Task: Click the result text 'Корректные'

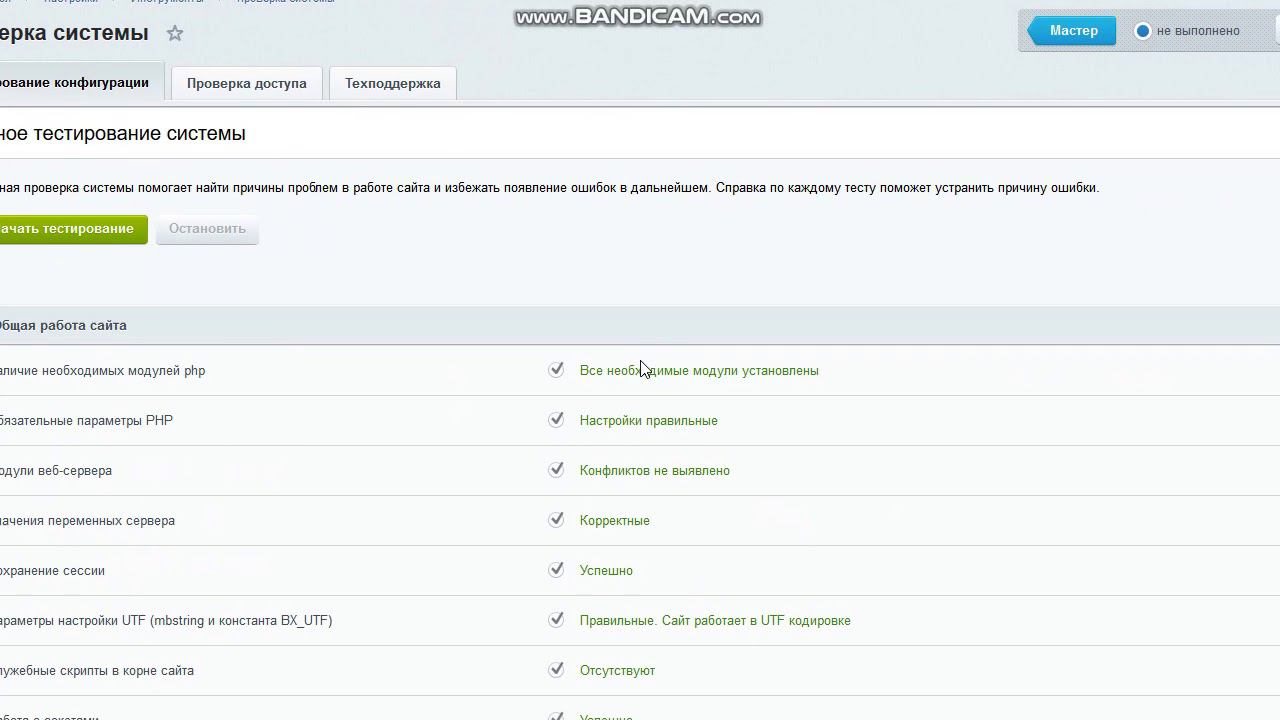Action: (x=614, y=521)
